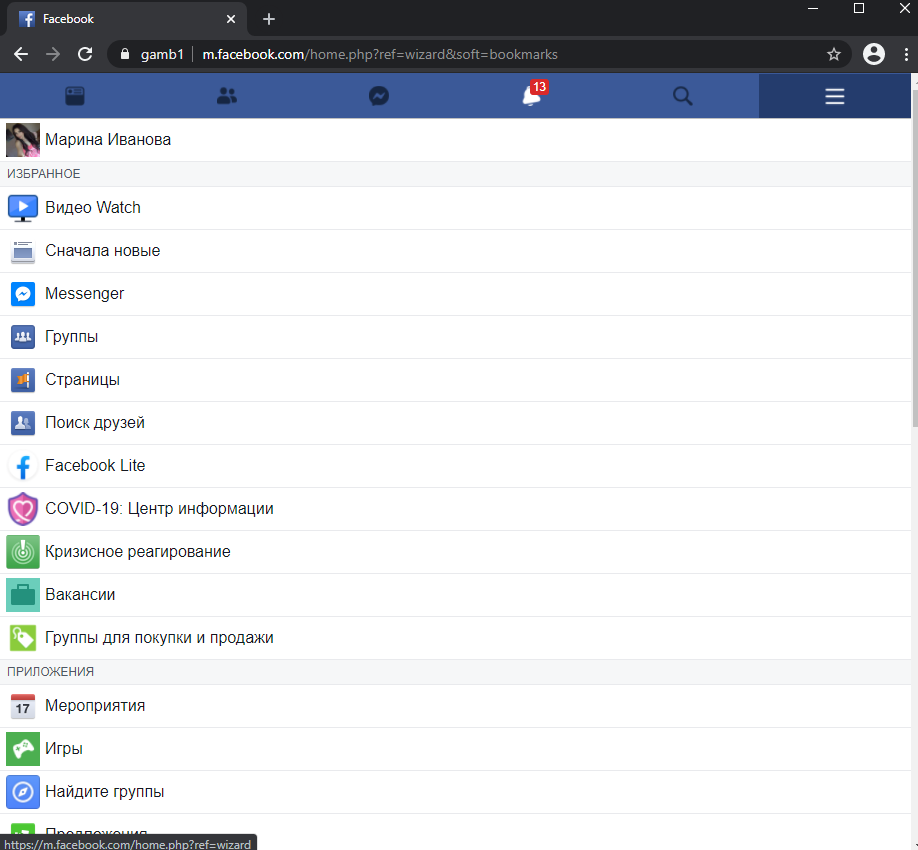Click the Вакансии briefcase icon
Screen dimensions: 918x850
23,595
